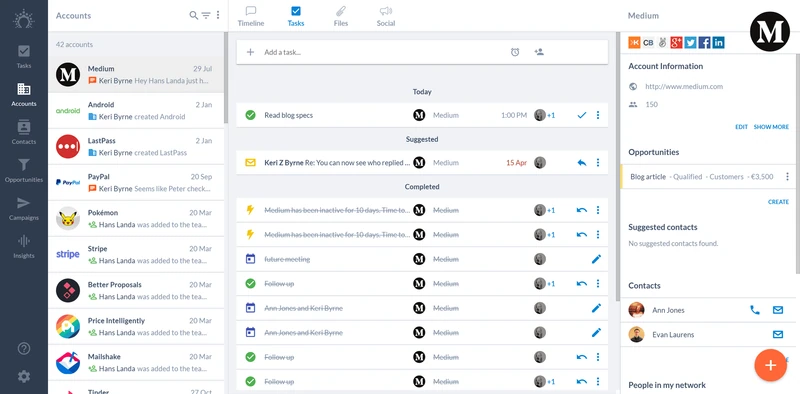Open more options for Read blog specs
Viewport: 800px width, 394px height.
598,115
